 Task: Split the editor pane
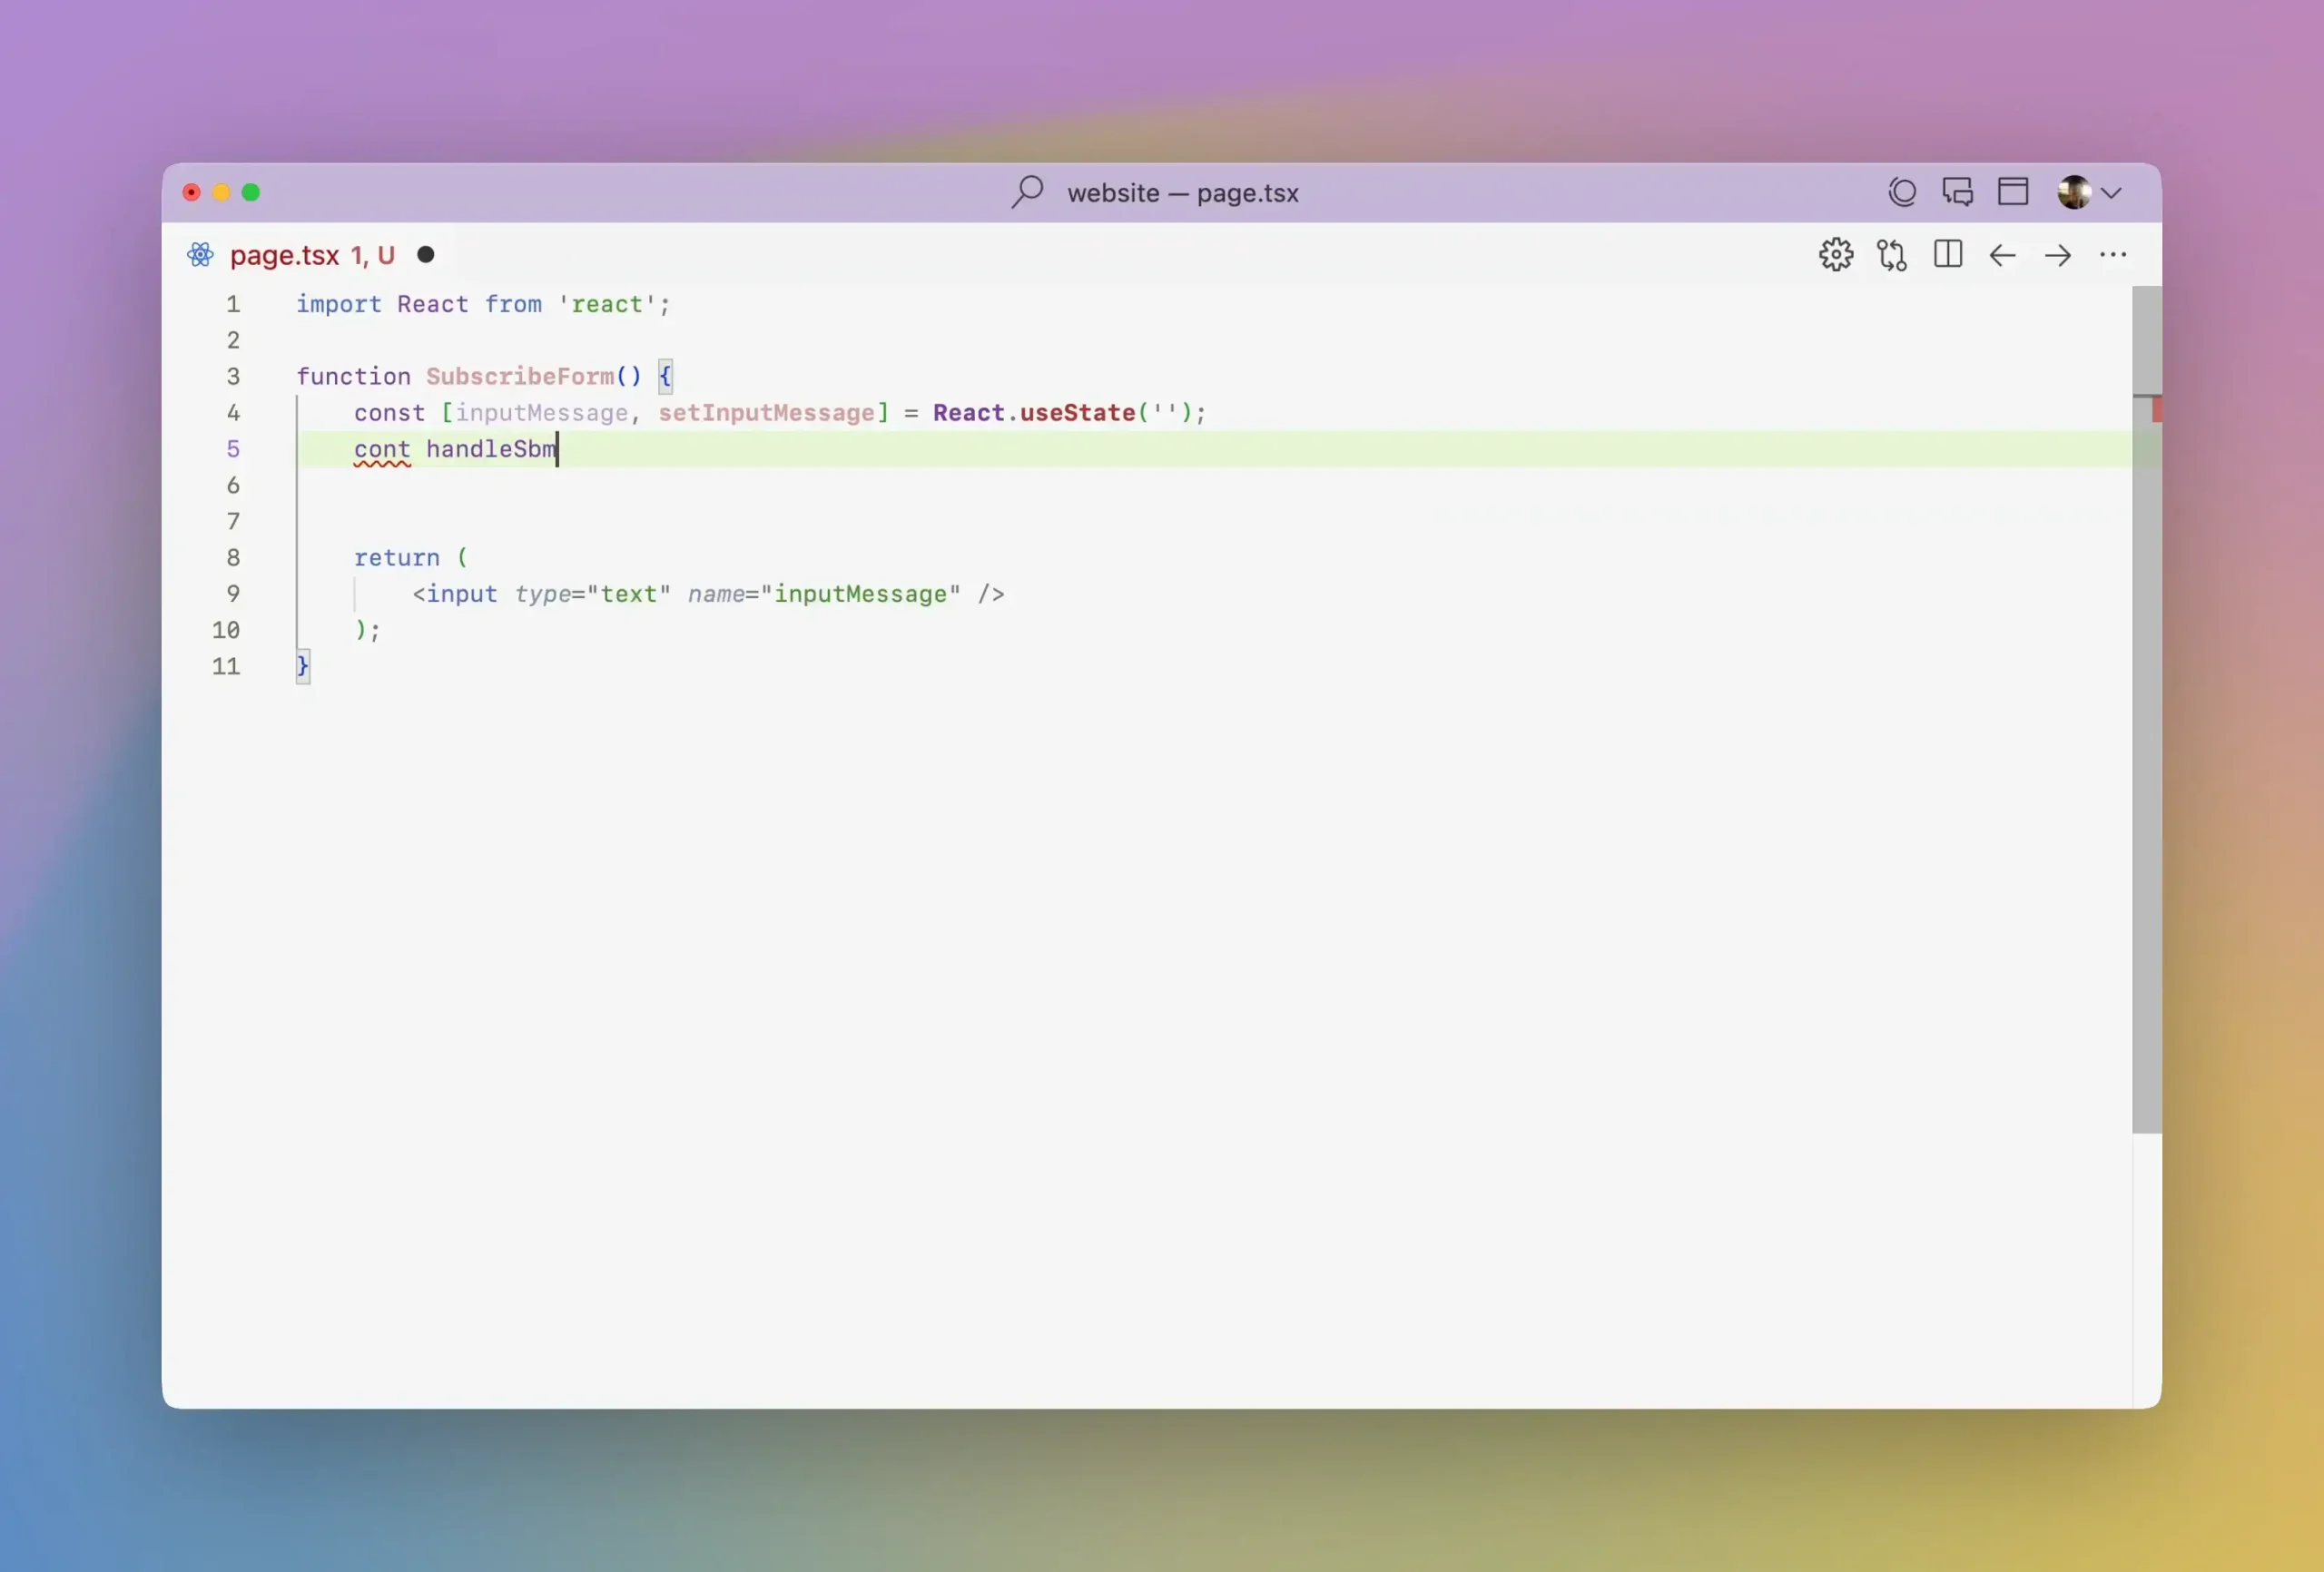point(1949,255)
